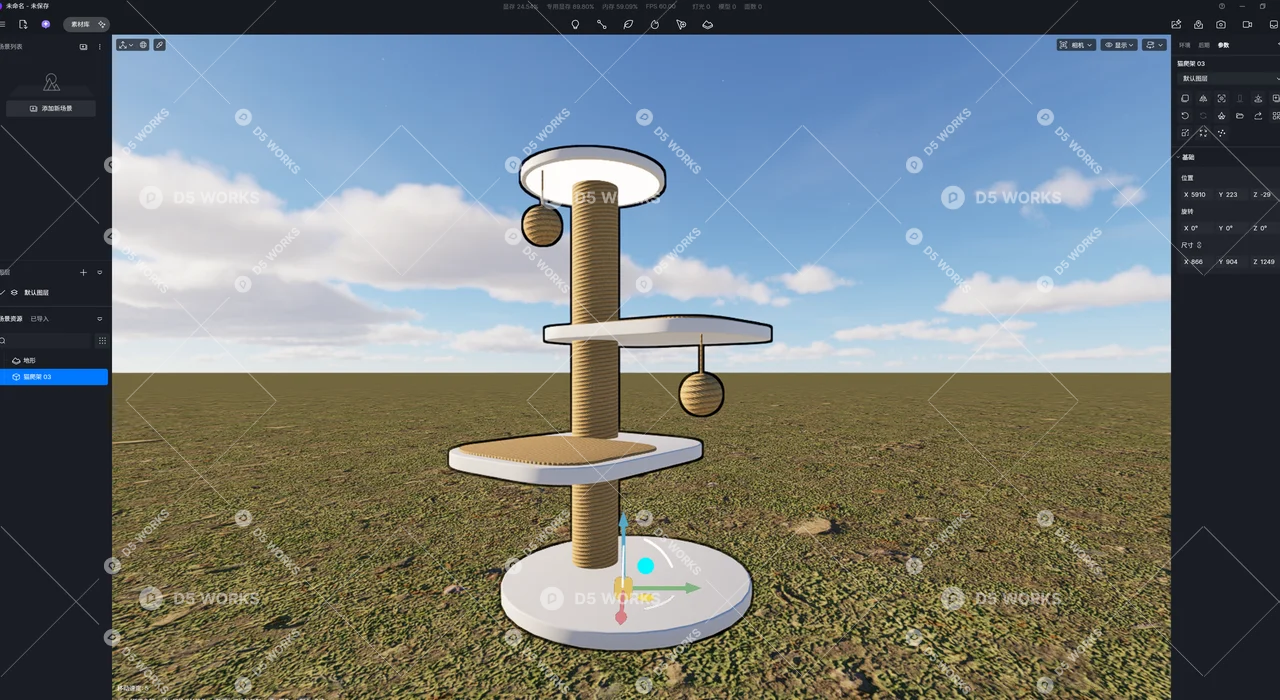The height and width of the screenshot is (700, 1280).
Task: Click the location pin export icon
Action: (x=1198, y=24)
